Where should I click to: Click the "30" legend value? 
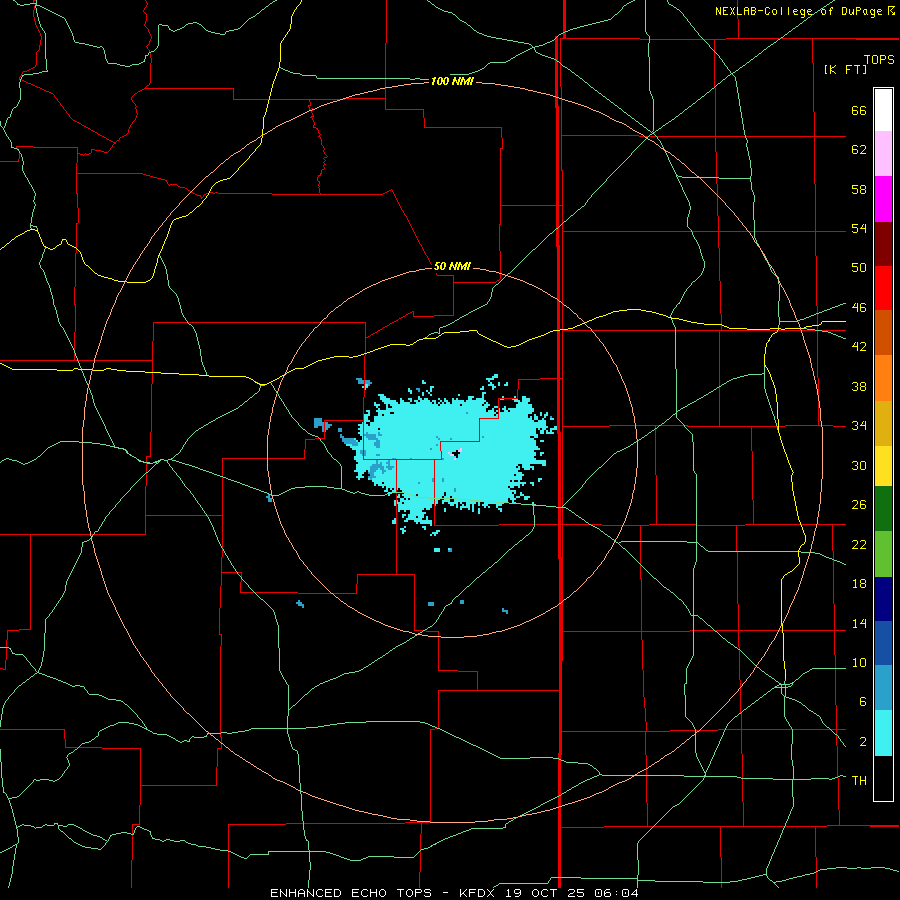click(859, 465)
